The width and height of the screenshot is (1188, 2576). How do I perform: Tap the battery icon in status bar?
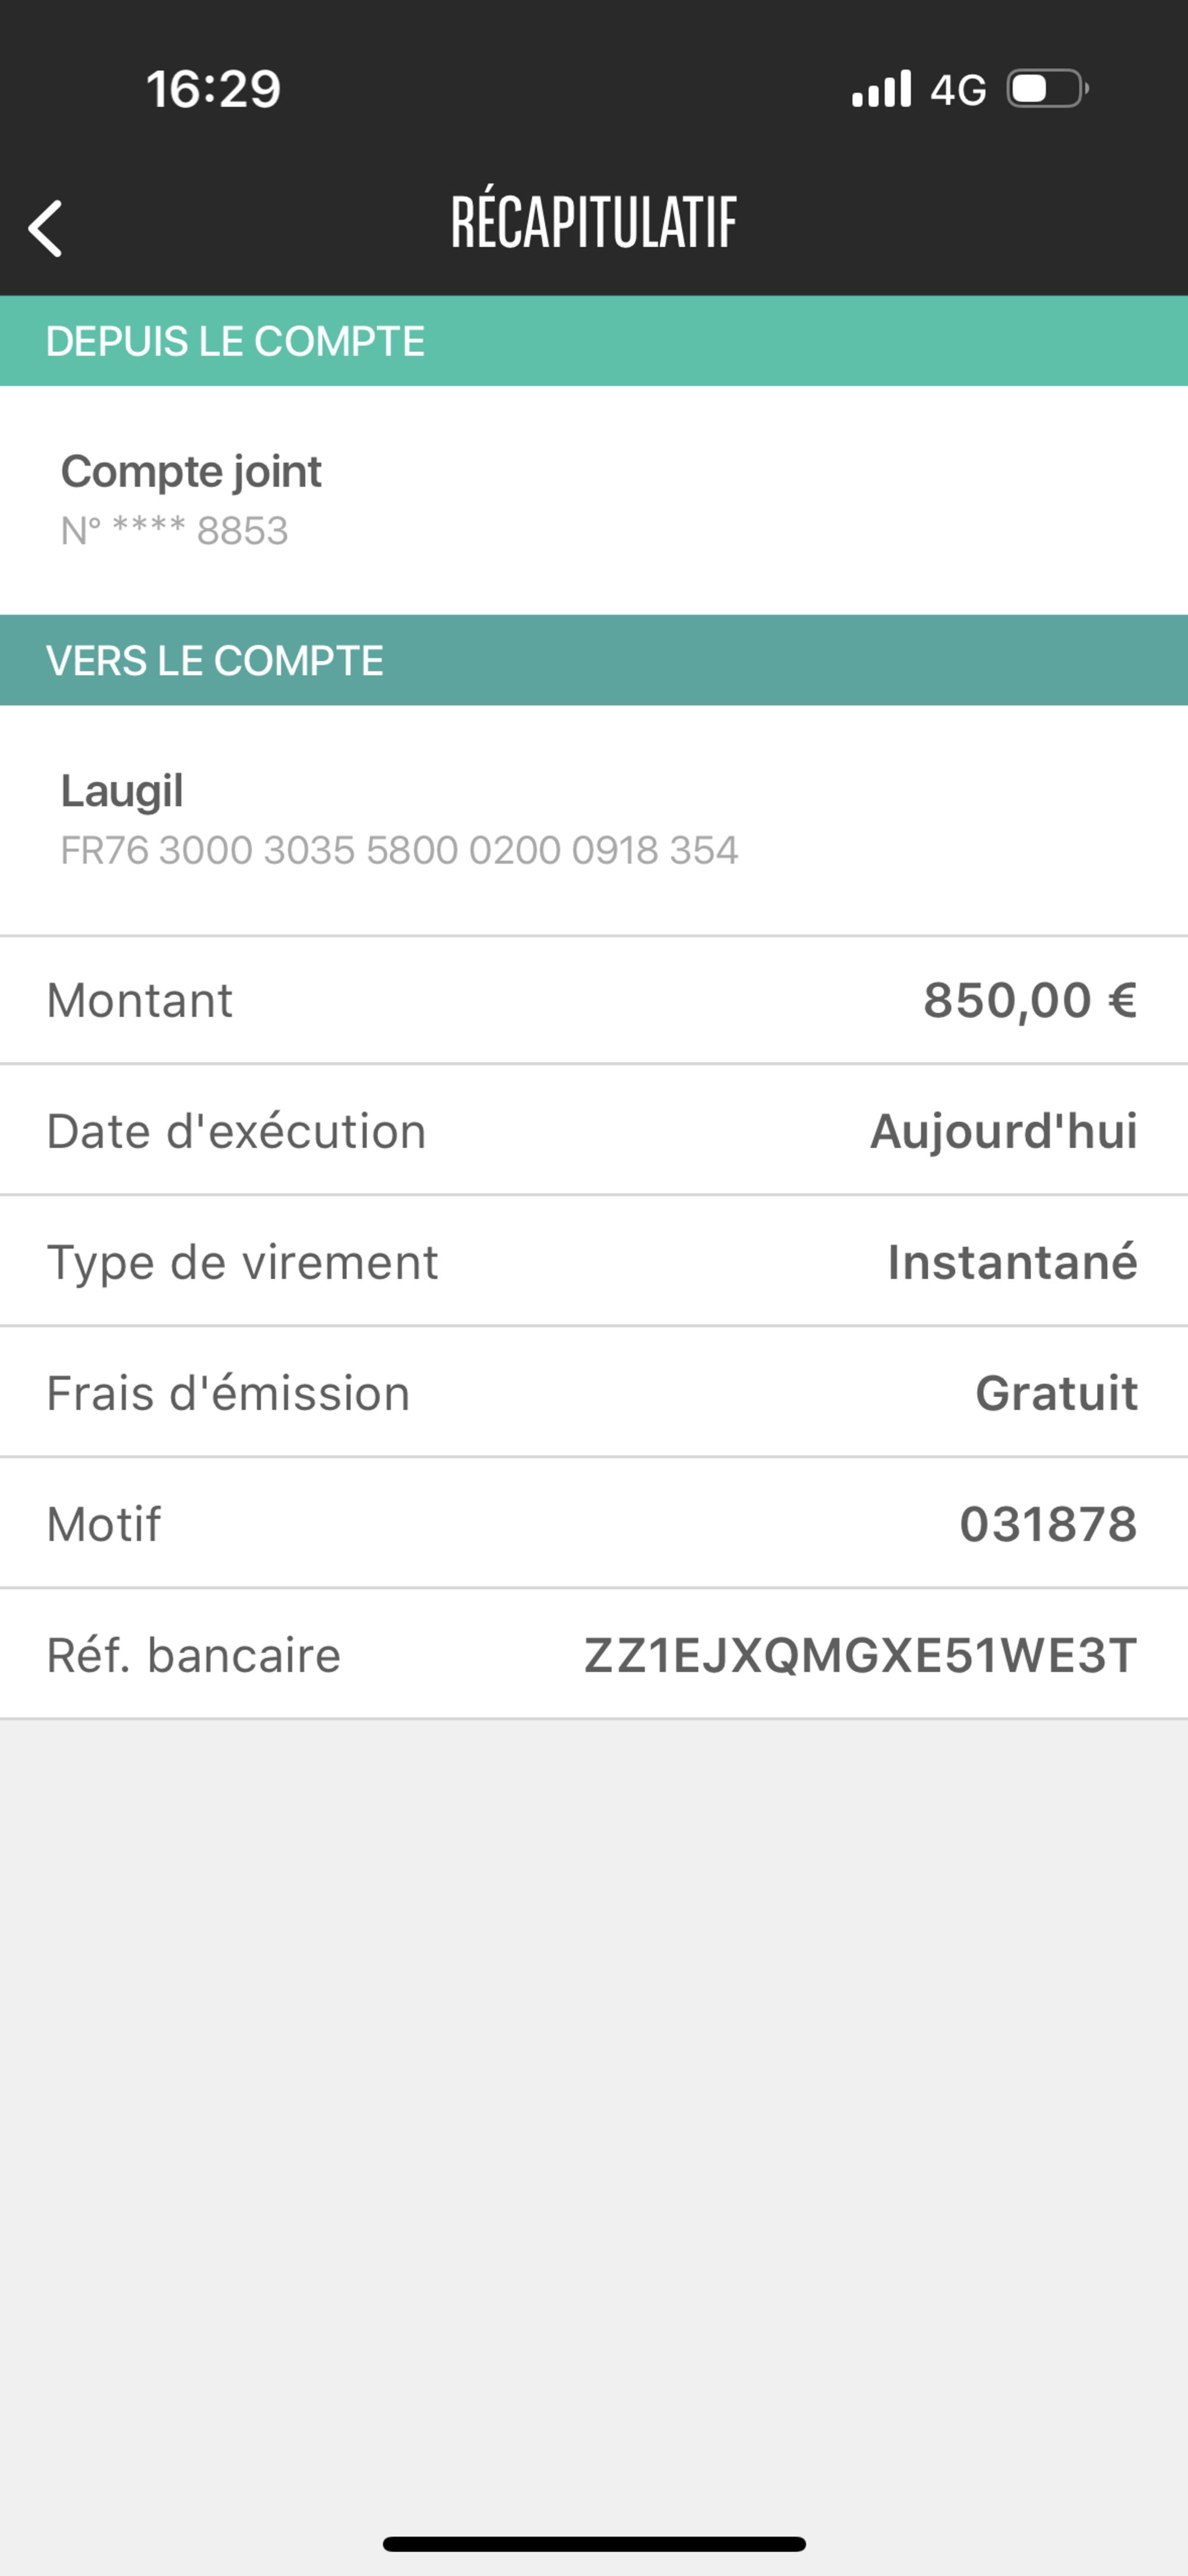(x=1047, y=89)
